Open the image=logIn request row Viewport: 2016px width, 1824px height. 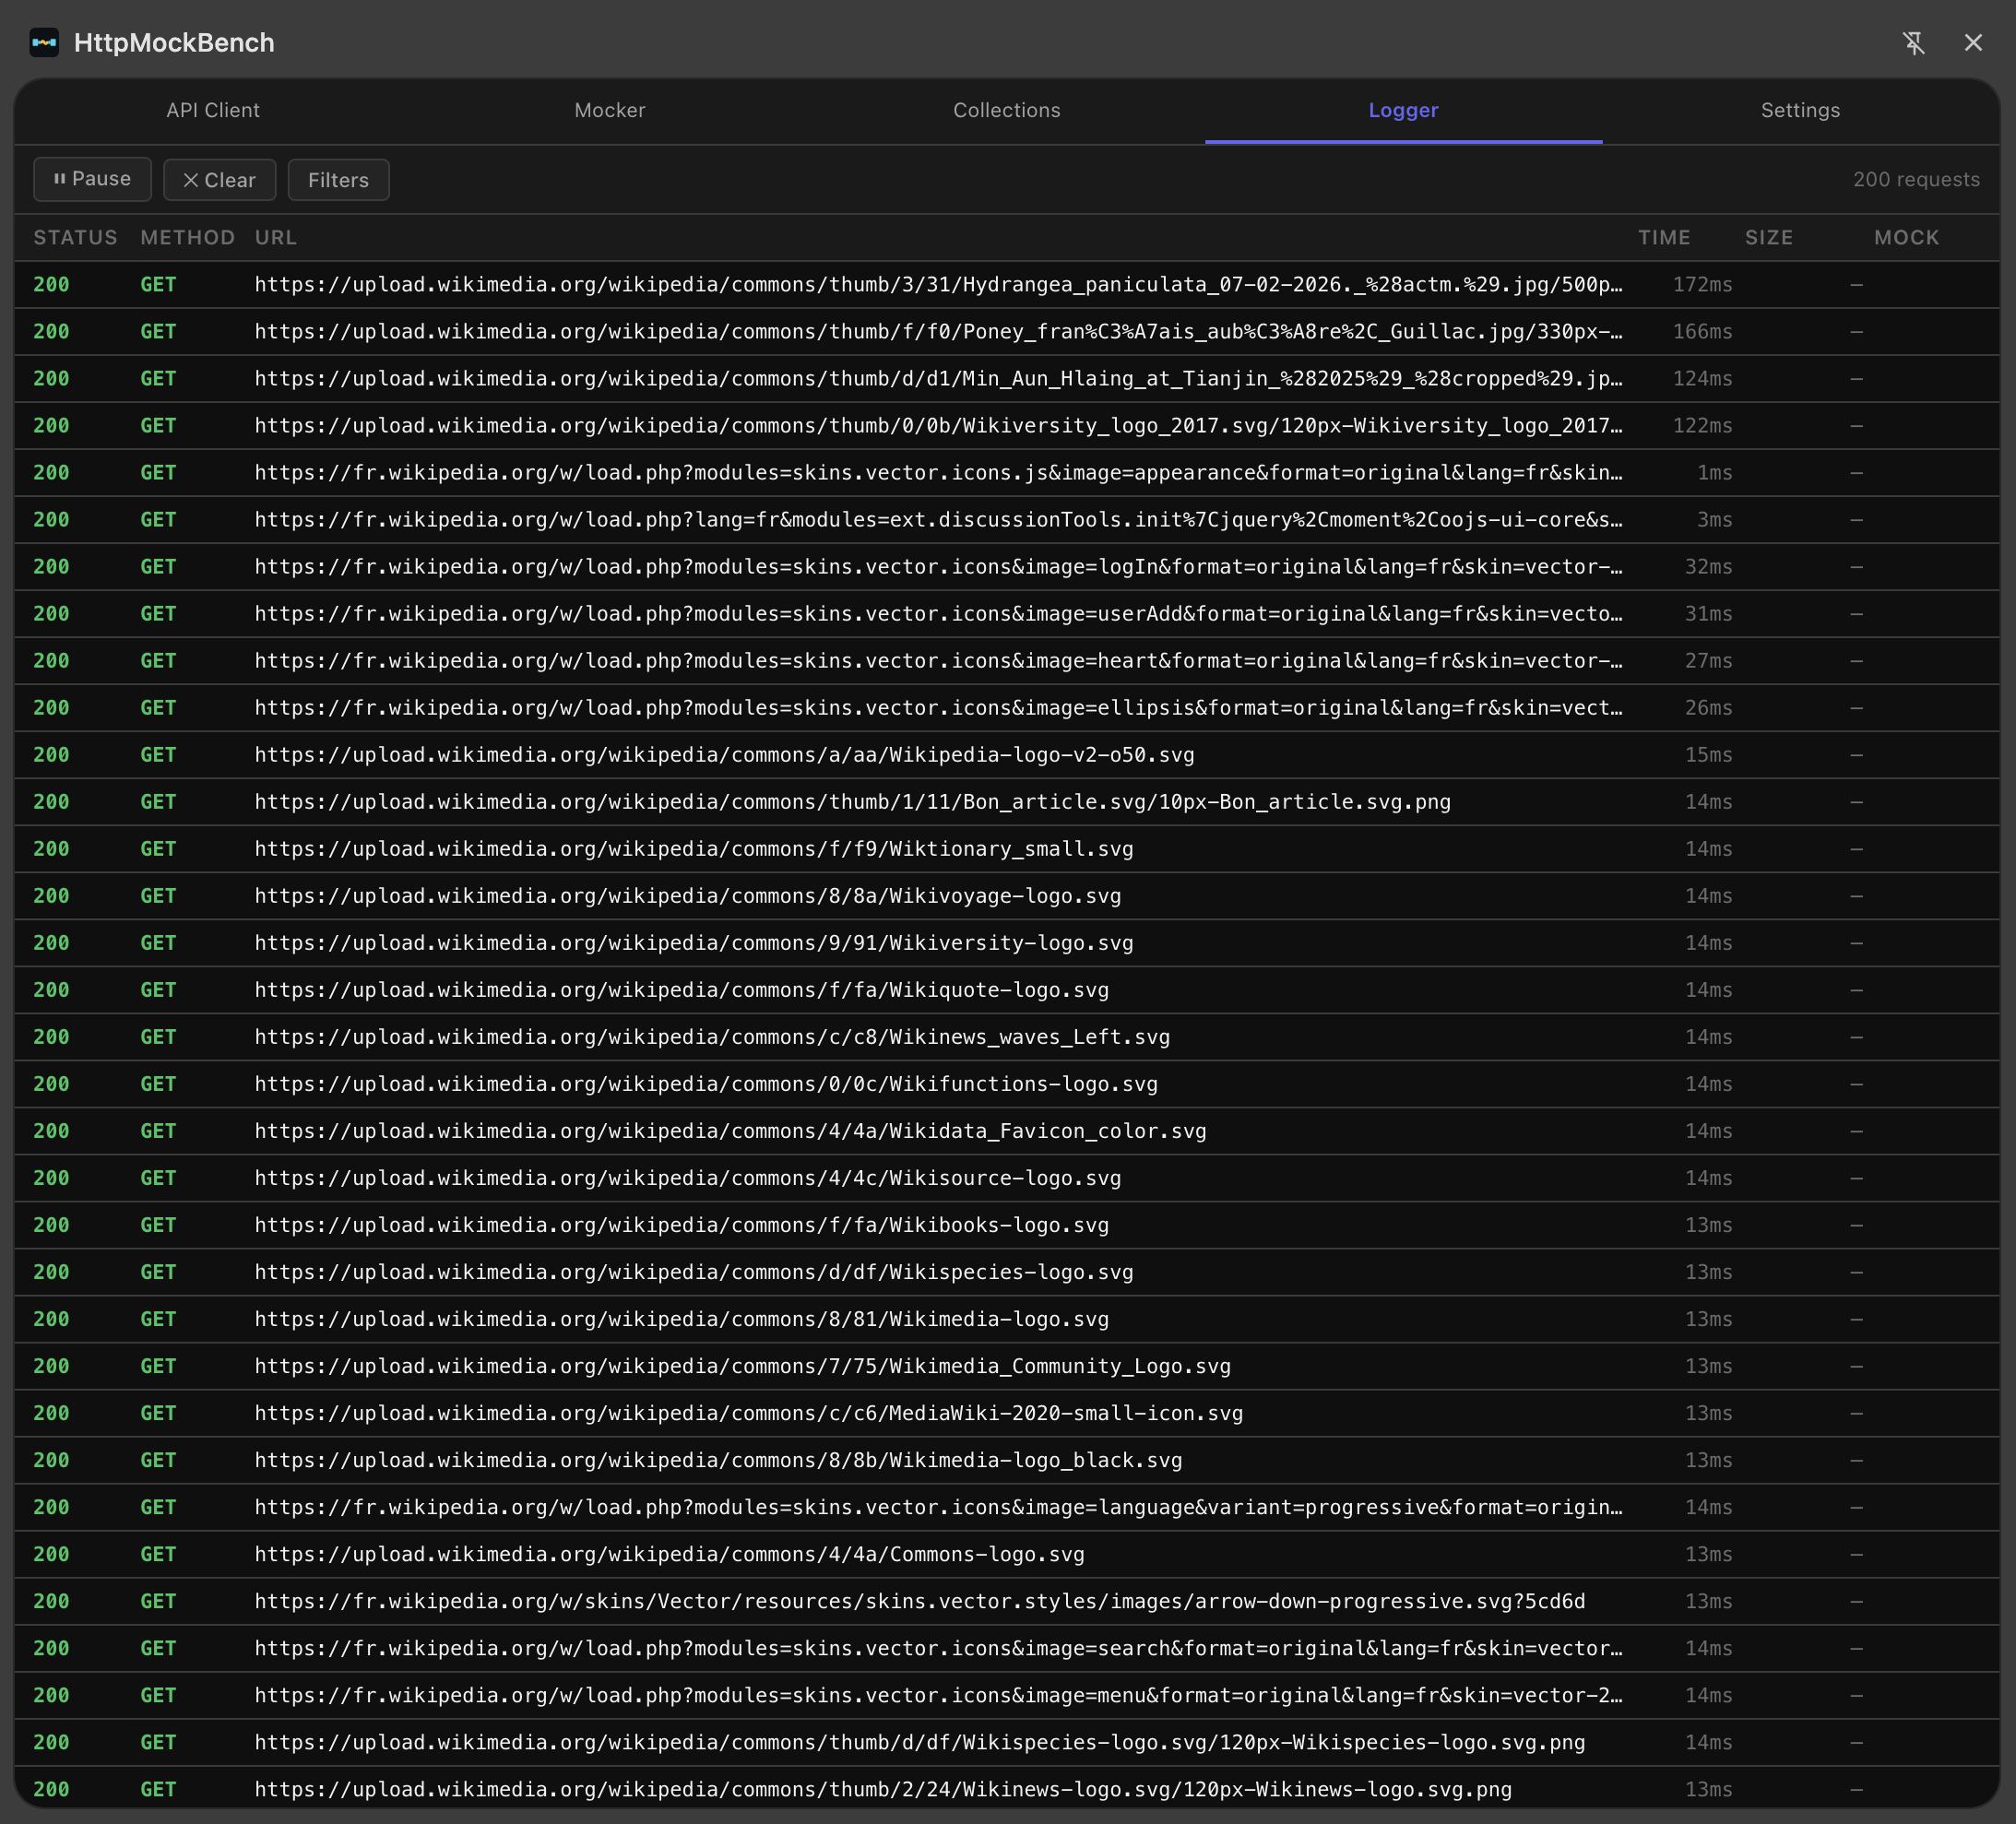(x=1006, y=567)
